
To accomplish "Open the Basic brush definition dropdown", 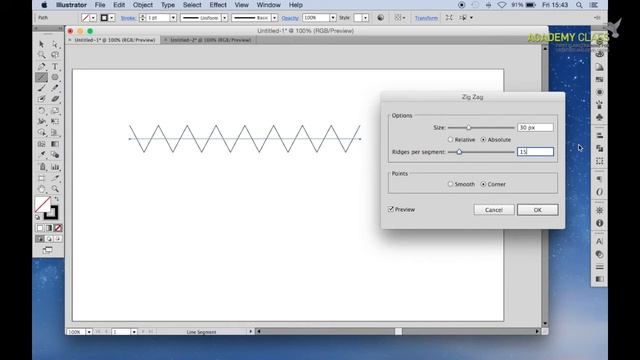I will (x=274, y=18).
